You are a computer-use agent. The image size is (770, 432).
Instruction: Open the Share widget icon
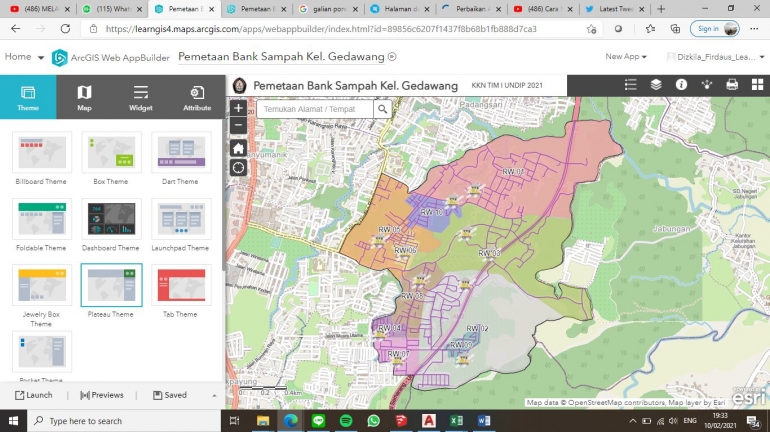(x=706, y=85)
